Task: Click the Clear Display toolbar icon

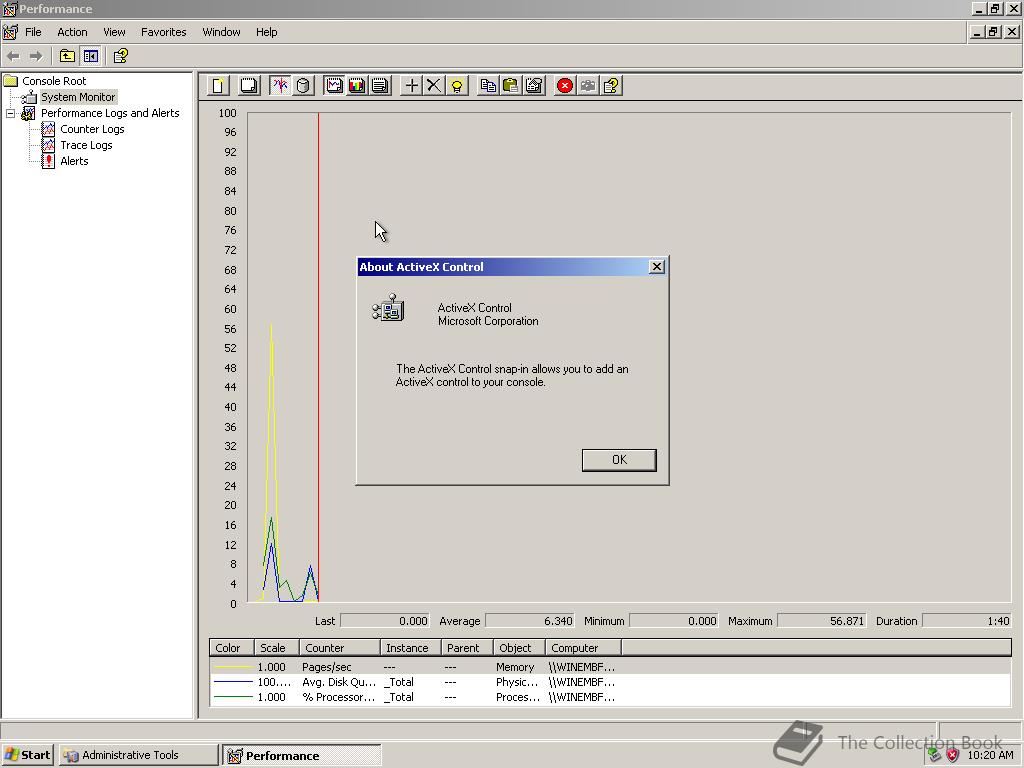Action: [x=249, y=86]
